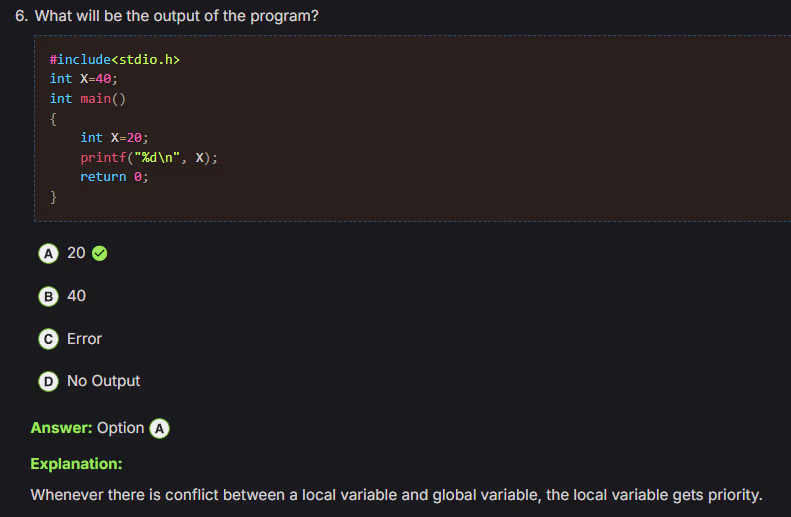791x517 pixels.
Task: Click the green 'Answer:' label
Action: (x=61, y=428)
